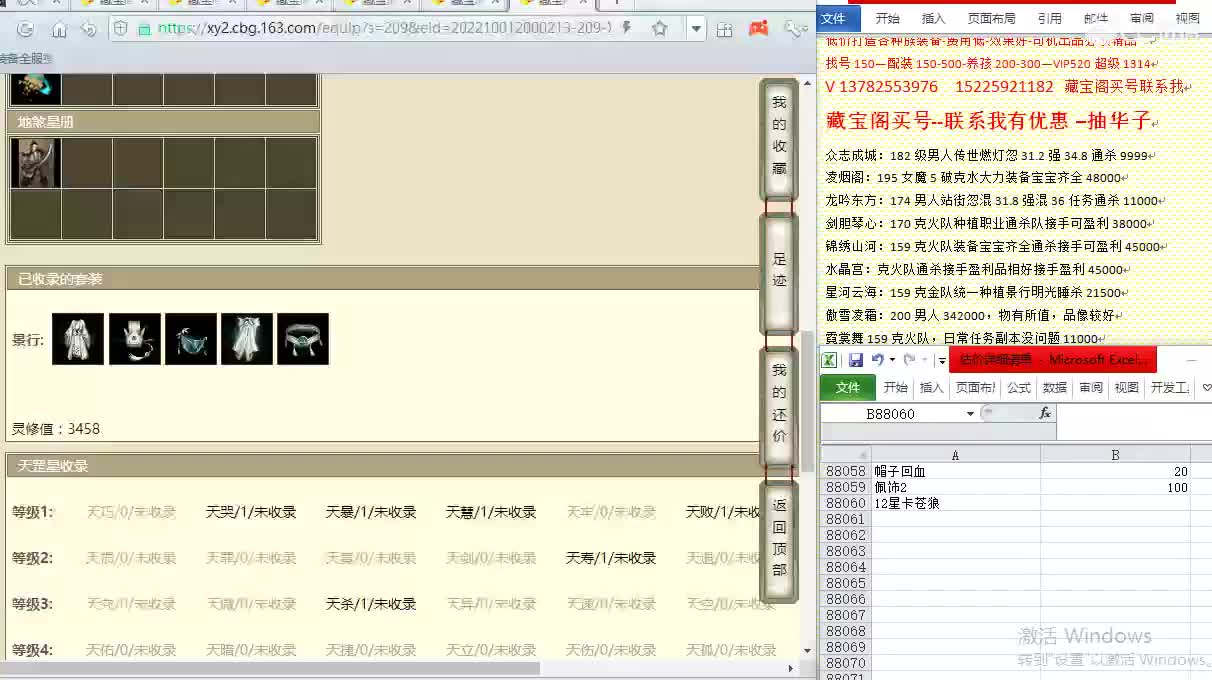Open 开始 tab in Word window

click(x=887, y=18)
